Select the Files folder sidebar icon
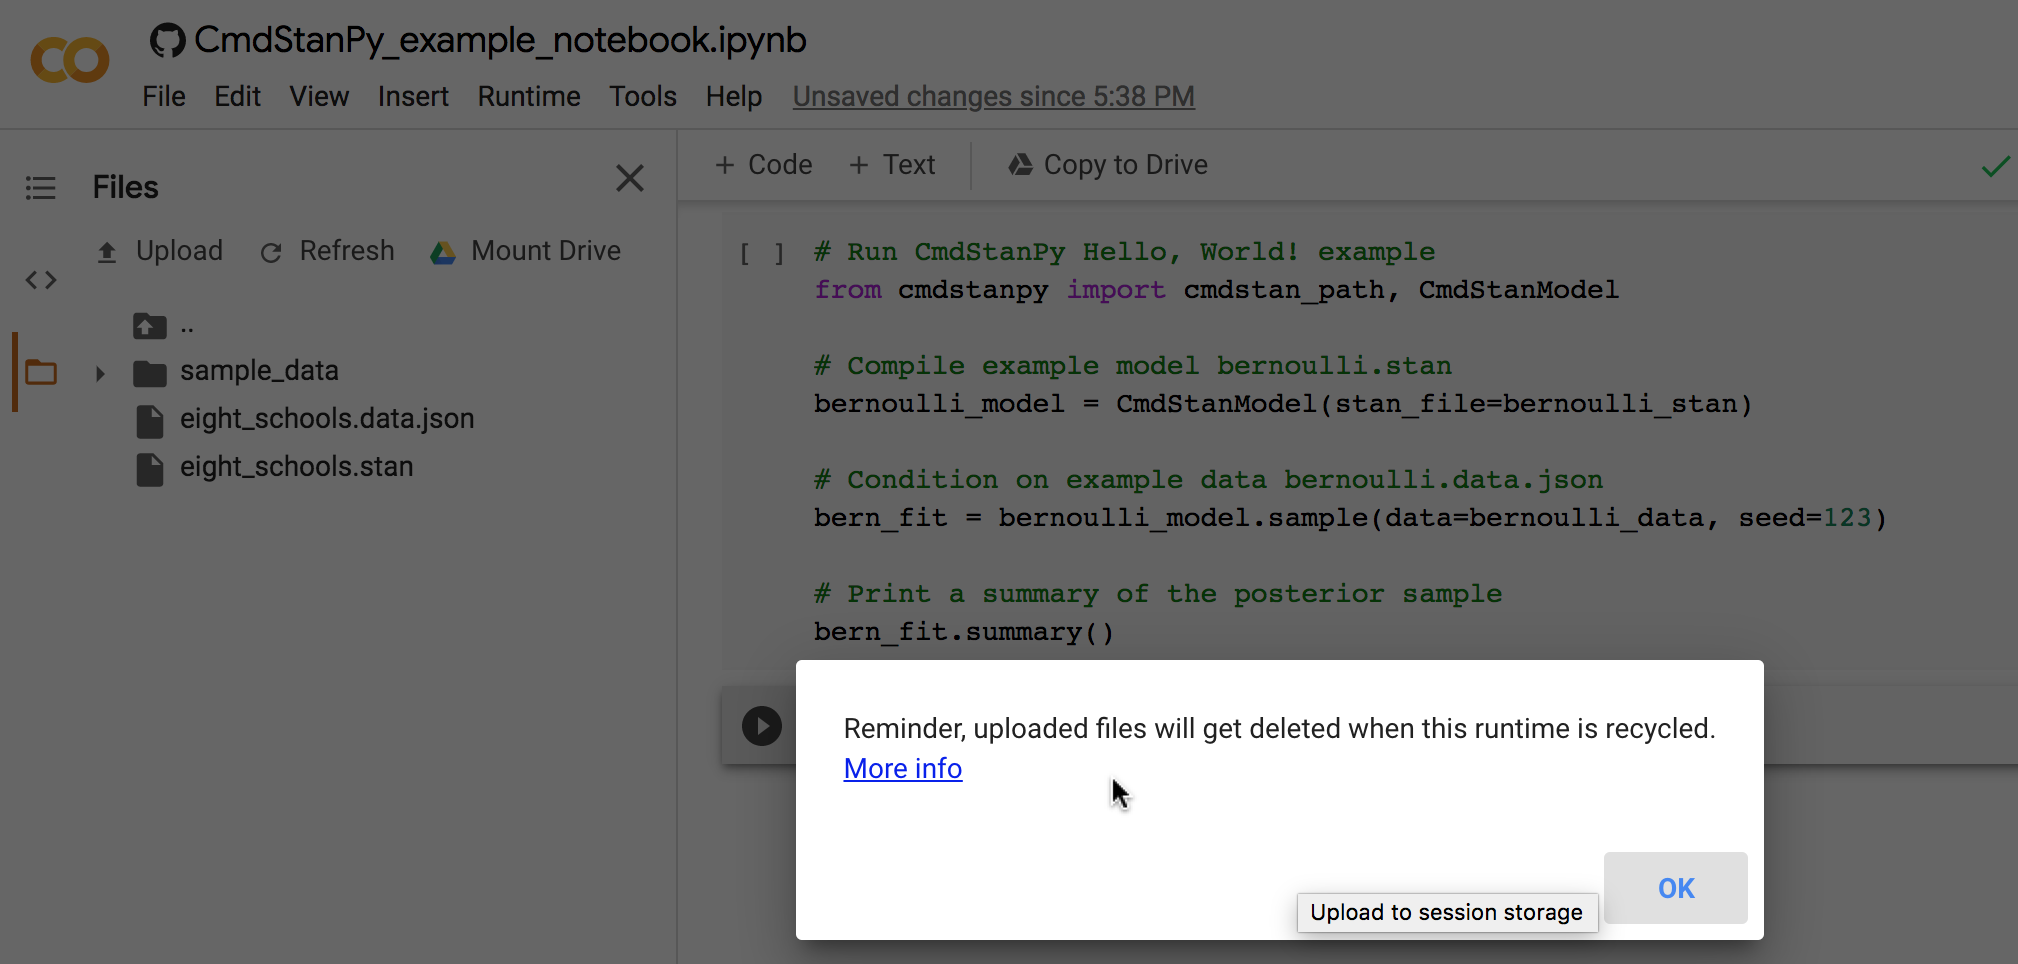The width and height of the screenshot is (2018, 964). pyautogui.click(x=40, y=372)
